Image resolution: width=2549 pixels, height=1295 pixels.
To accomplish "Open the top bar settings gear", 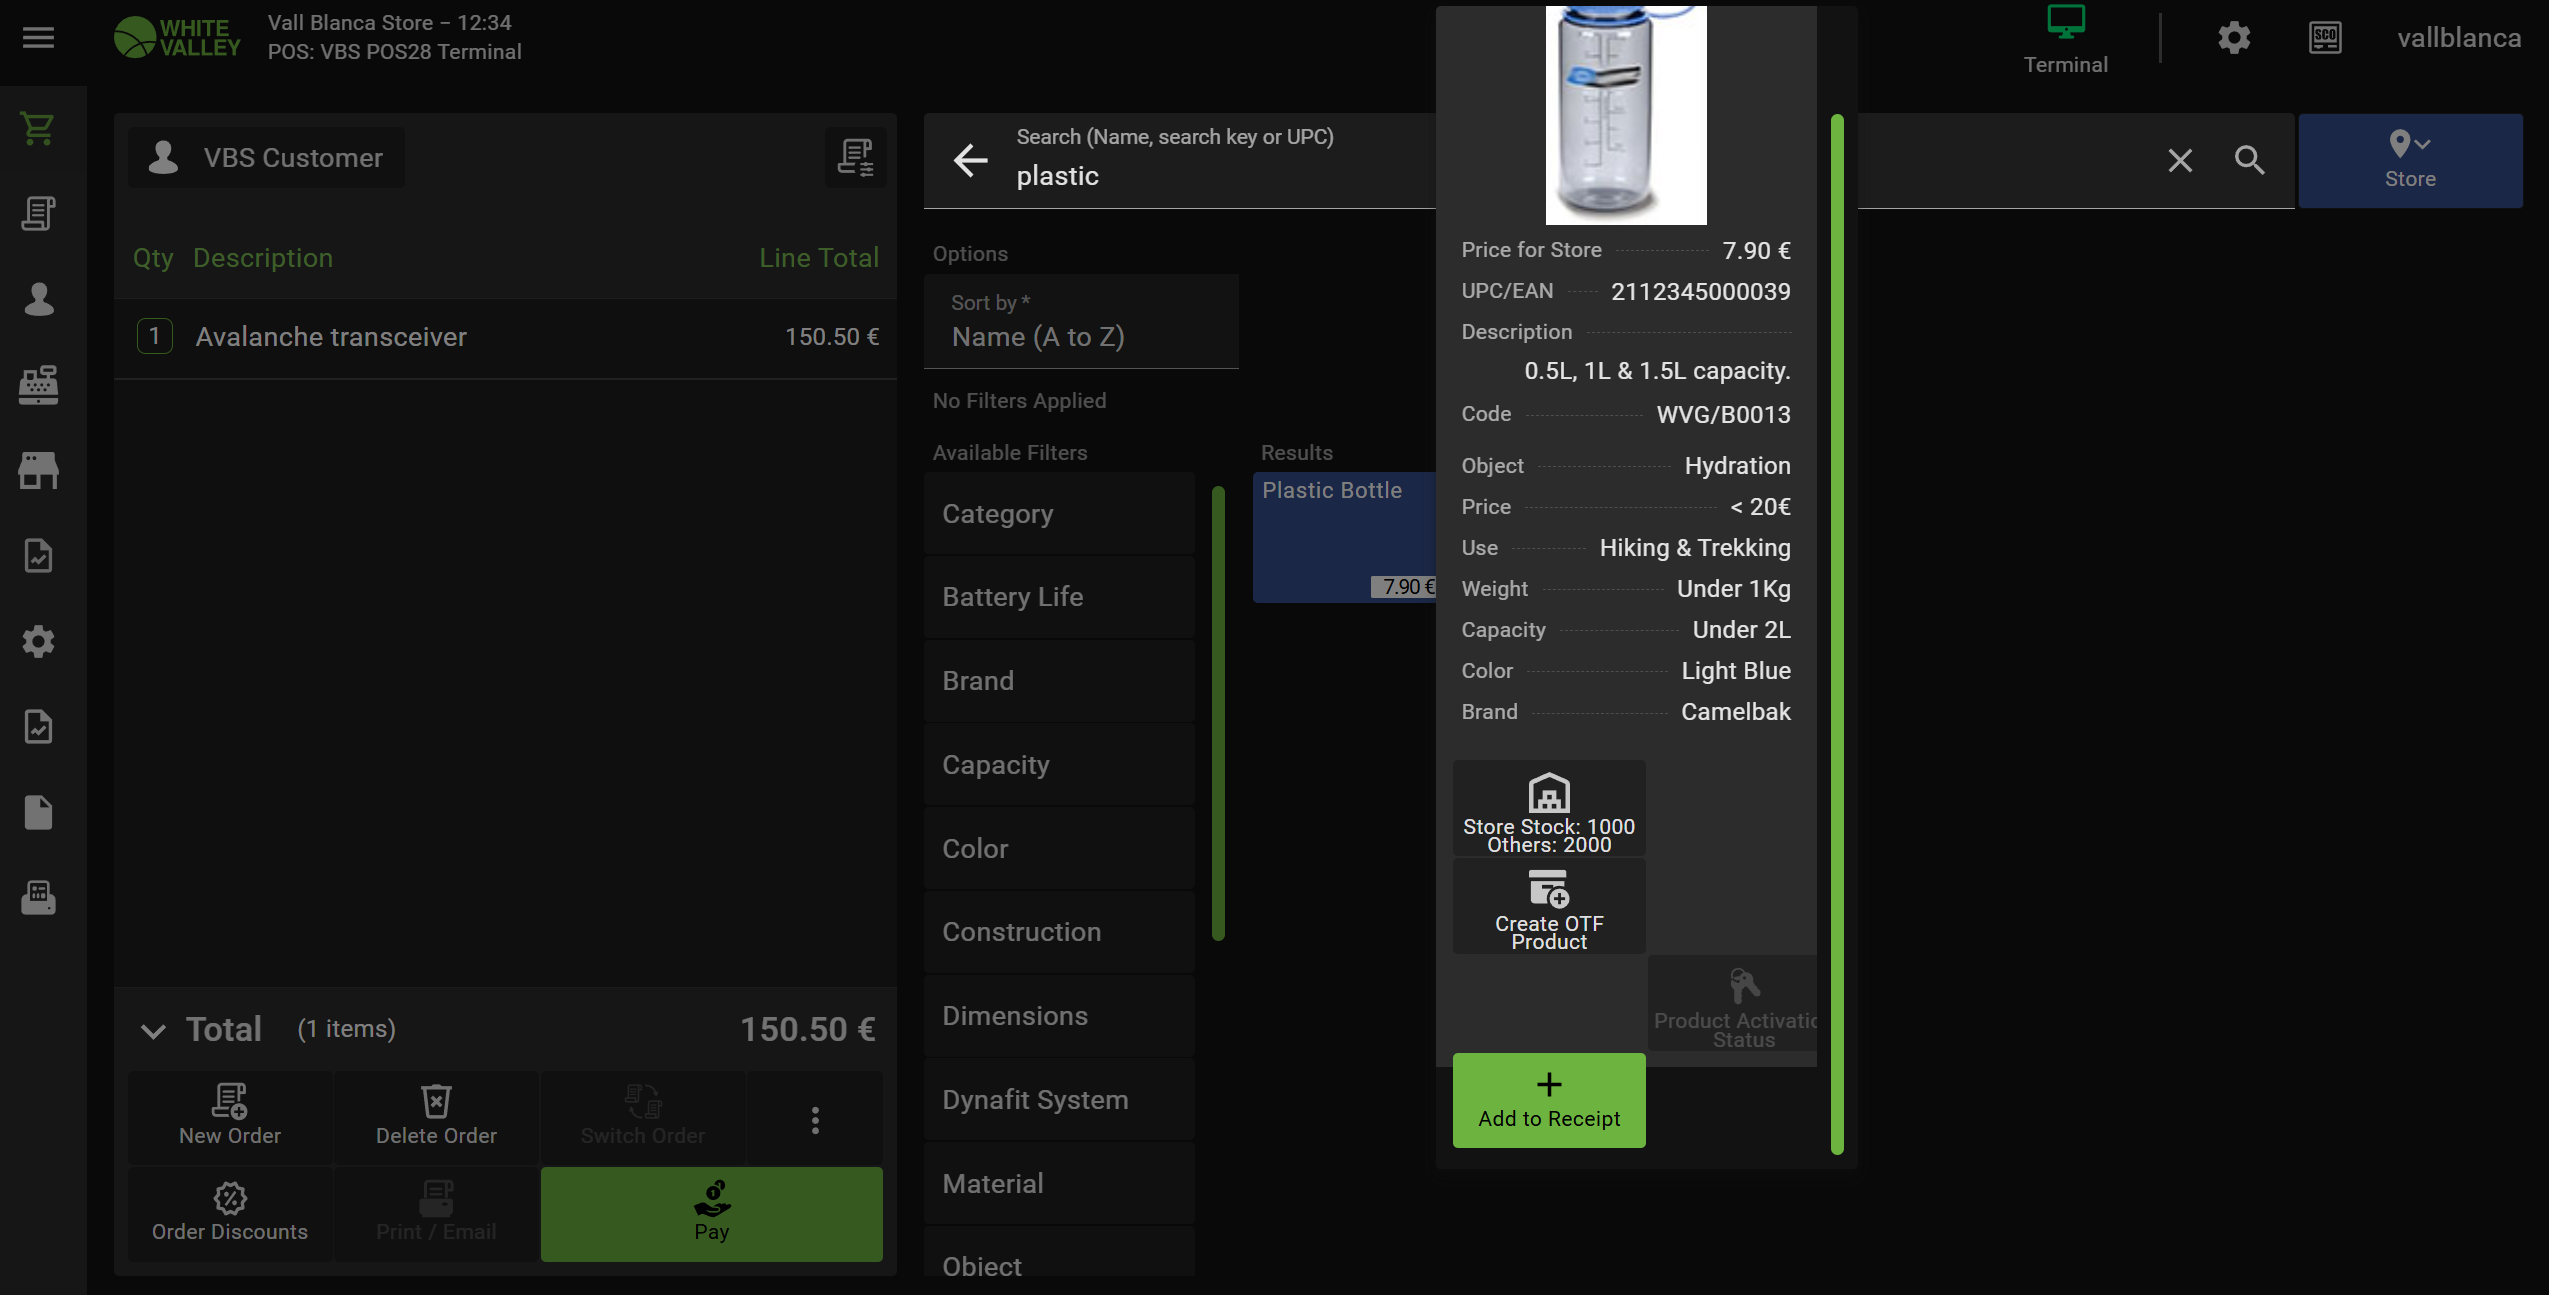I will (x=2233, y=38).
